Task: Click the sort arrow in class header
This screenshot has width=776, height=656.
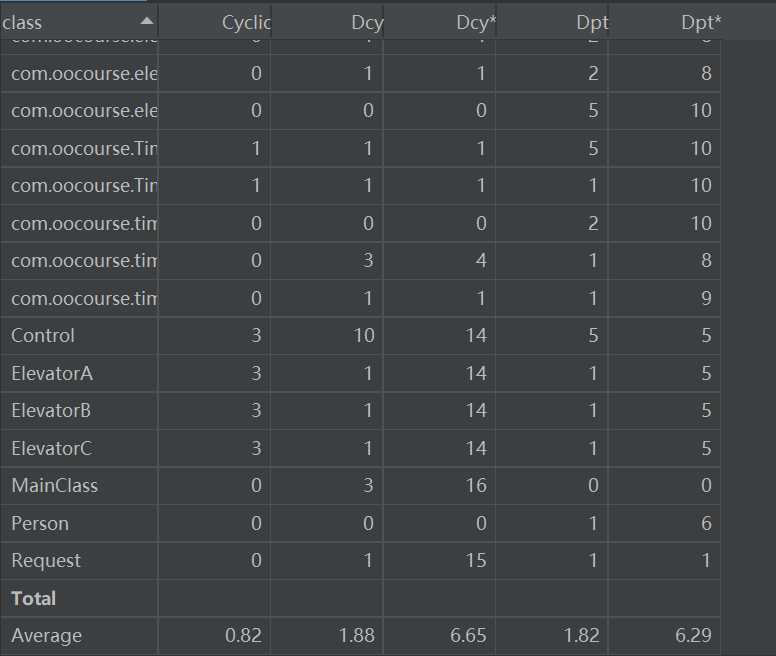Action: [146, 21]
